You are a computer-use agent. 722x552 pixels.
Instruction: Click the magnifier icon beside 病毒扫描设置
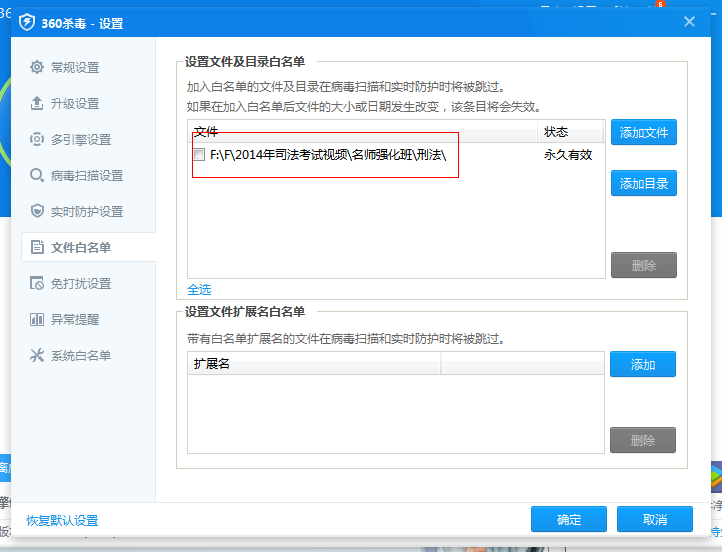coord(37,175)
